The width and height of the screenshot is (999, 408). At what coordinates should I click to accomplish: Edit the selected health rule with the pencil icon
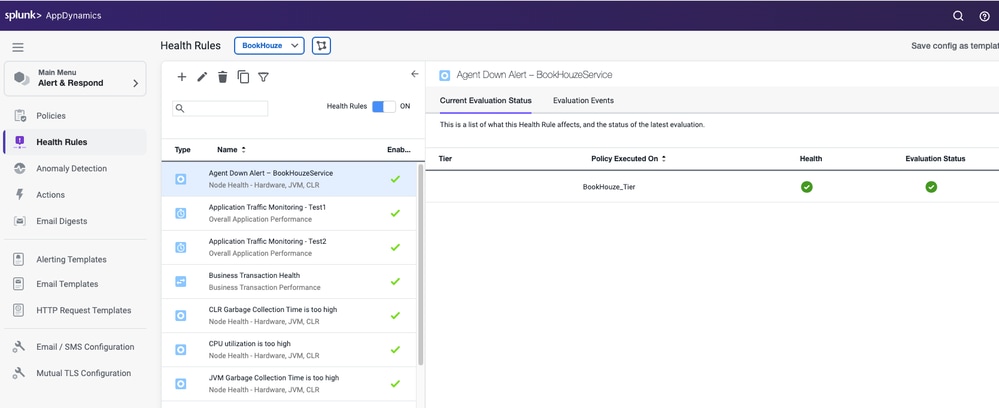(202, 76)
